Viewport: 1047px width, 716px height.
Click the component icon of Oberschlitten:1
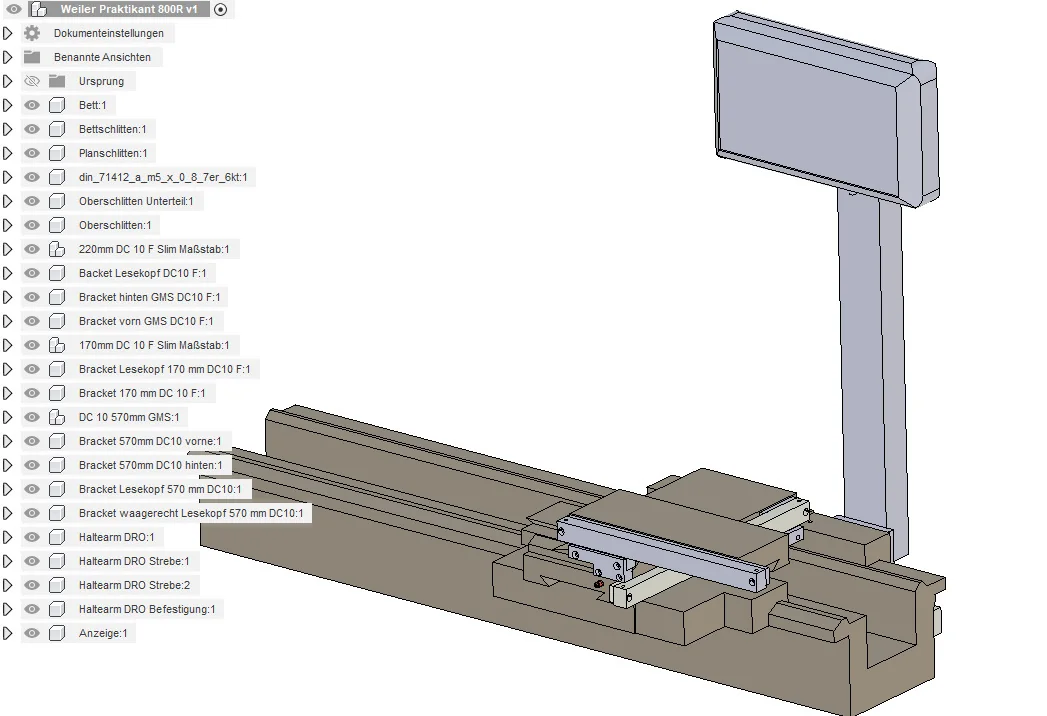[x=57, y=225]
